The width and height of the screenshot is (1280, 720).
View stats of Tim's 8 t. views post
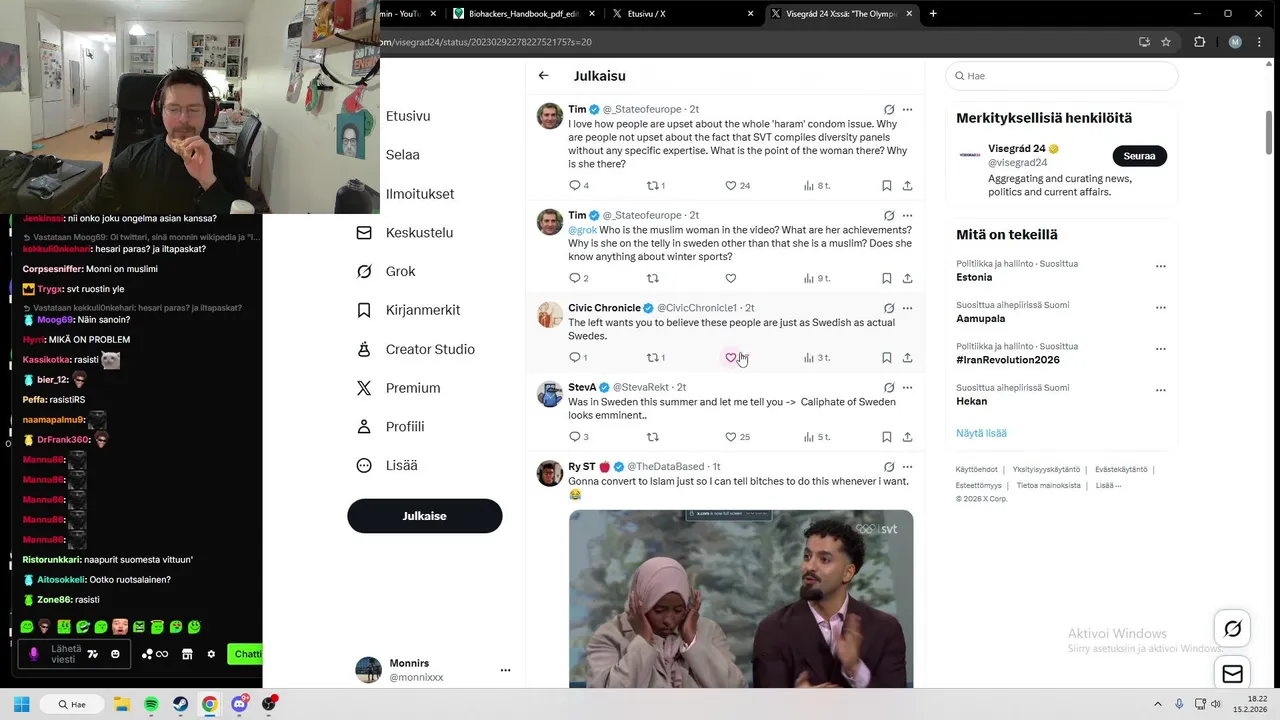[x=817, y=186]
